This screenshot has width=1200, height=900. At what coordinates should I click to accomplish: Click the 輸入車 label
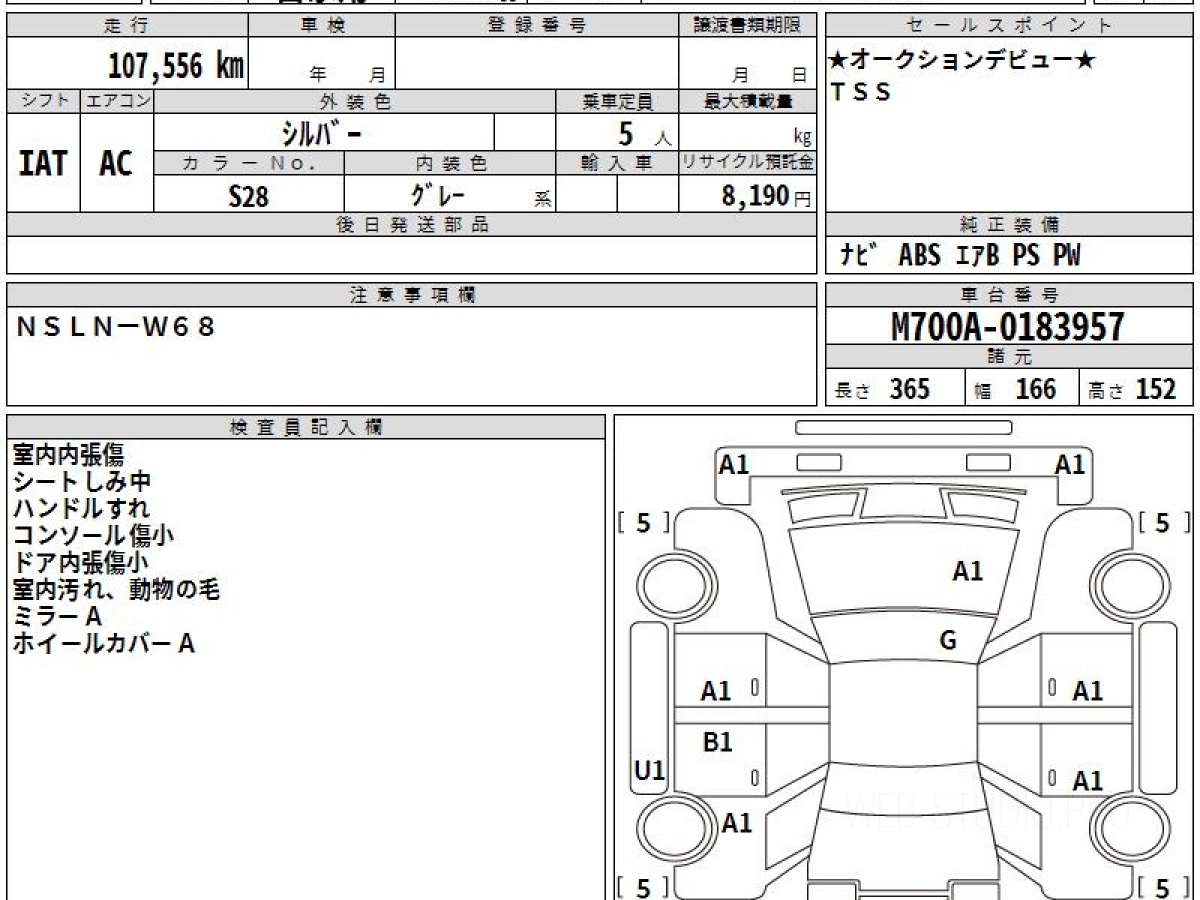[x=617, y=163]
